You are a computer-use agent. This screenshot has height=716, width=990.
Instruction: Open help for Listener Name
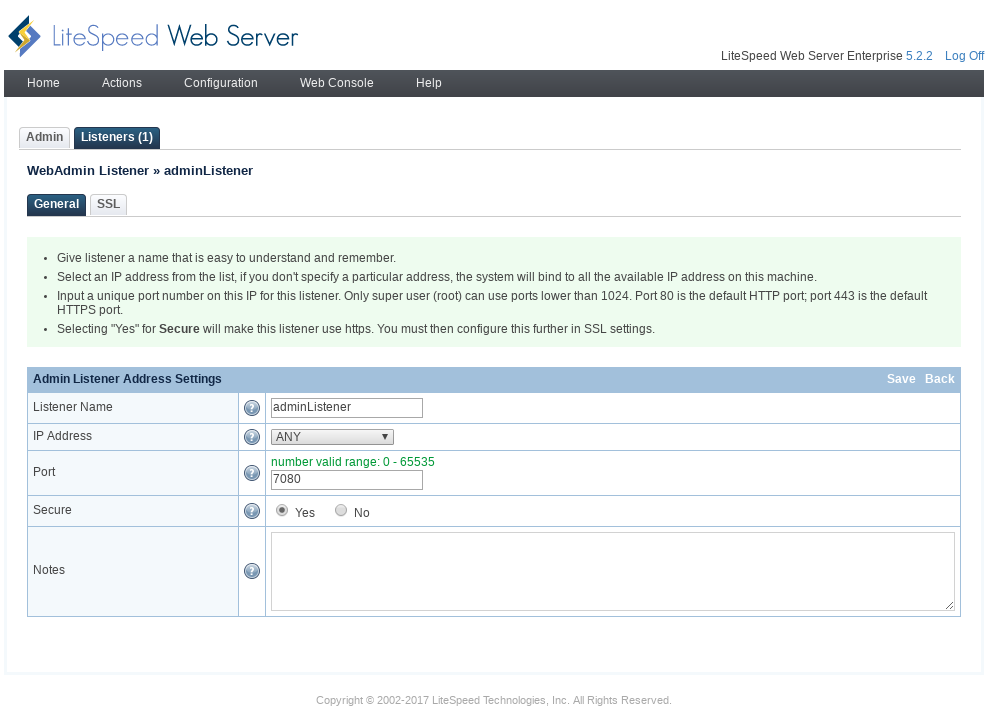click(252, 408)
